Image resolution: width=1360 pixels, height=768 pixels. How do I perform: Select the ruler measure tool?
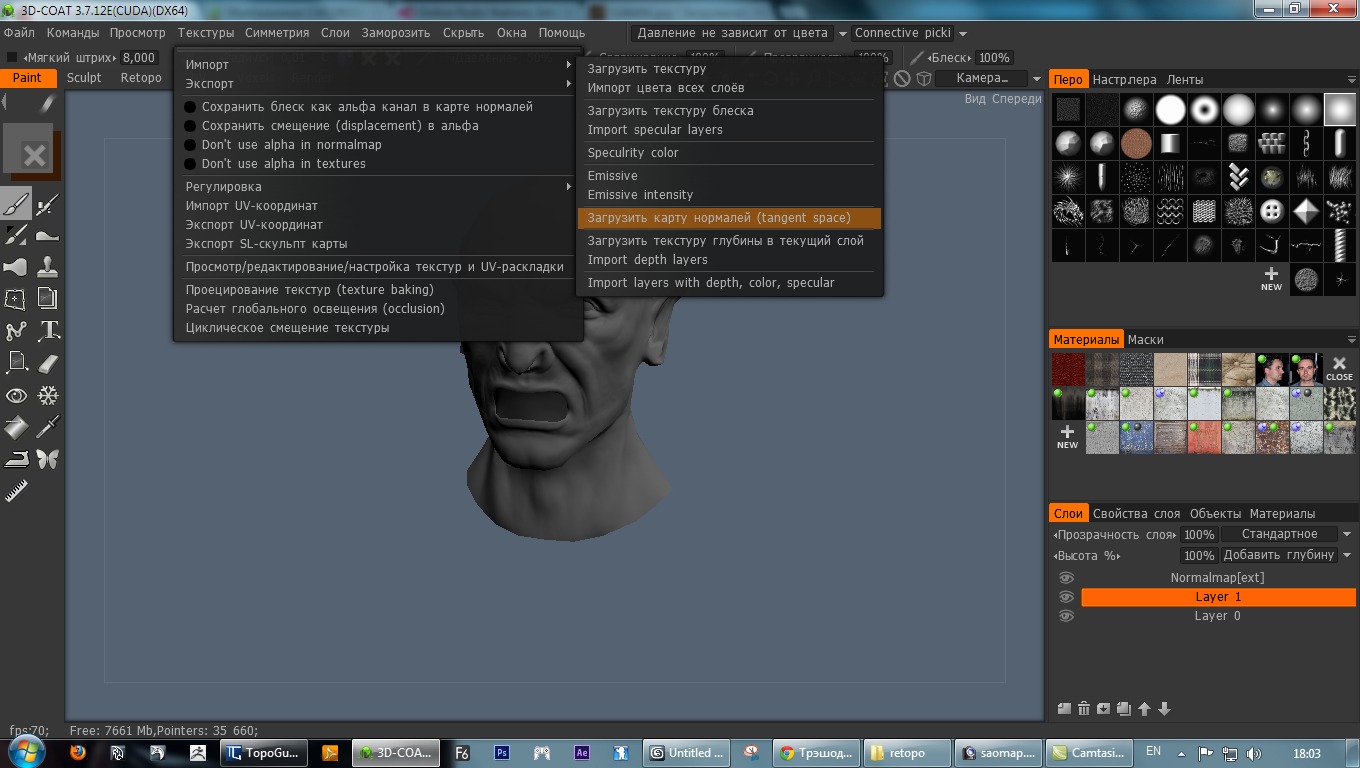[x=16, y=491]
